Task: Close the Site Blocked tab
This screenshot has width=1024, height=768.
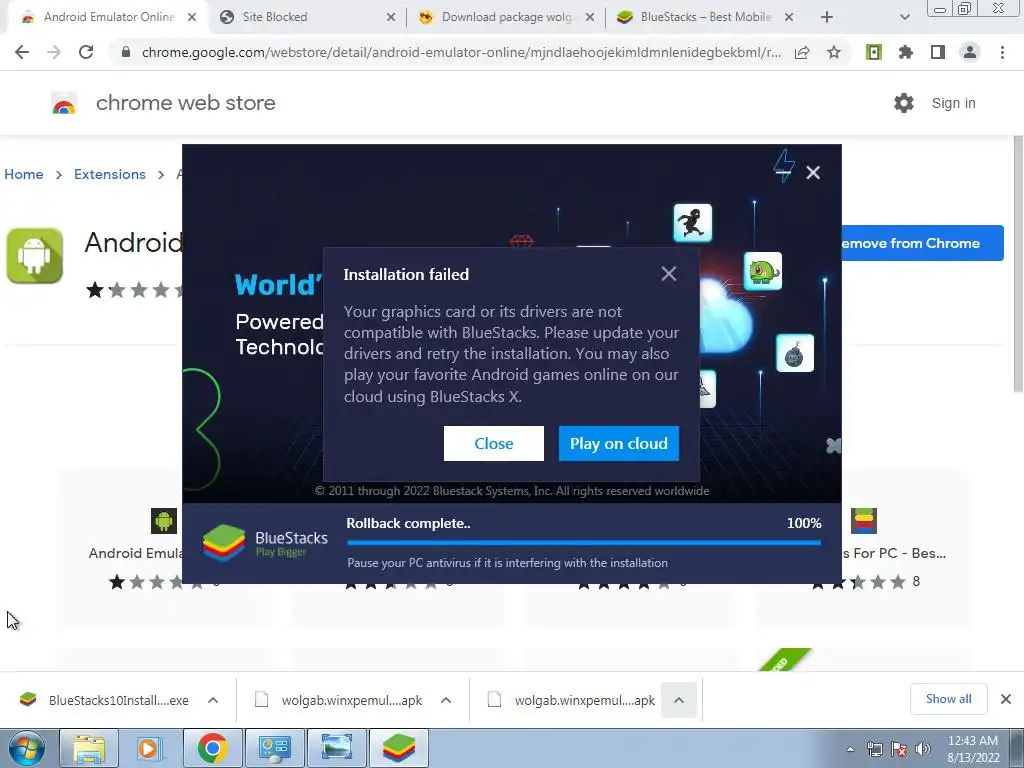Action: tap(391, 17)
